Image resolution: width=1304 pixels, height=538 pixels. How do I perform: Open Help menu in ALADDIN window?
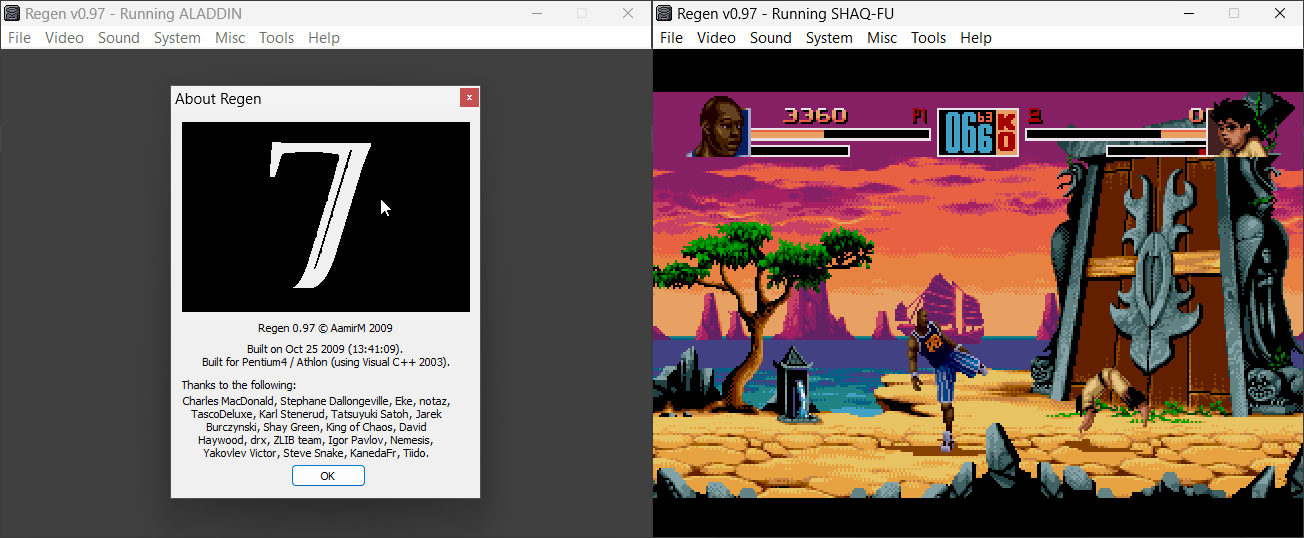[324, 38]
